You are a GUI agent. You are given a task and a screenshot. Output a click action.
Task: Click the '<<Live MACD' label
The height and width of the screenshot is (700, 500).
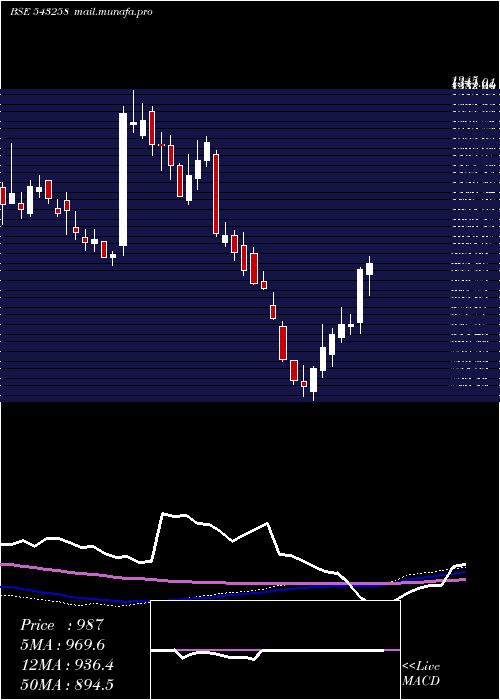421,674
